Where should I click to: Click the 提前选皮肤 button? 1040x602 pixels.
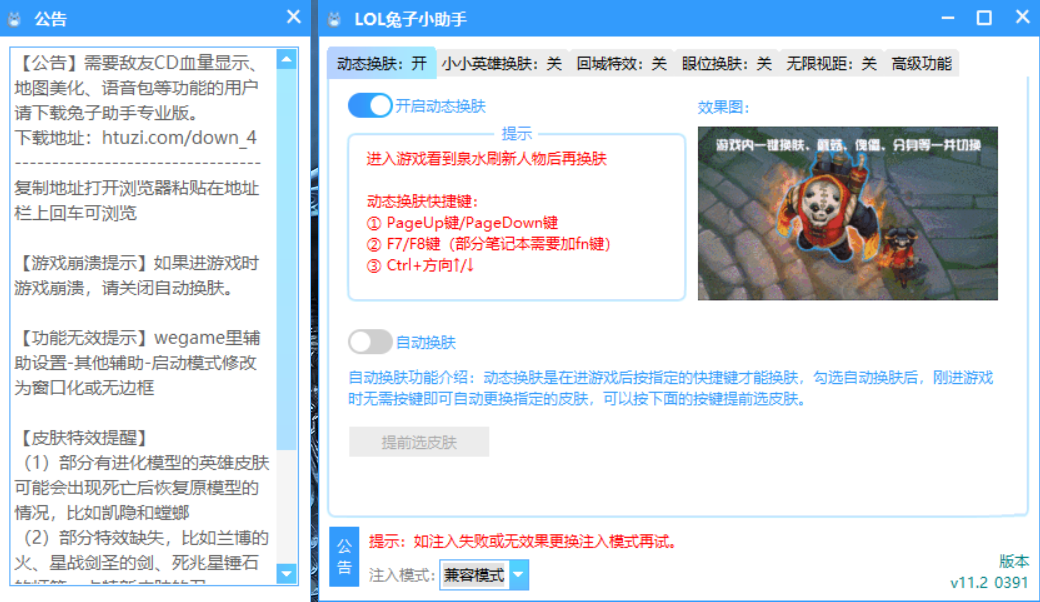[418, 441]
